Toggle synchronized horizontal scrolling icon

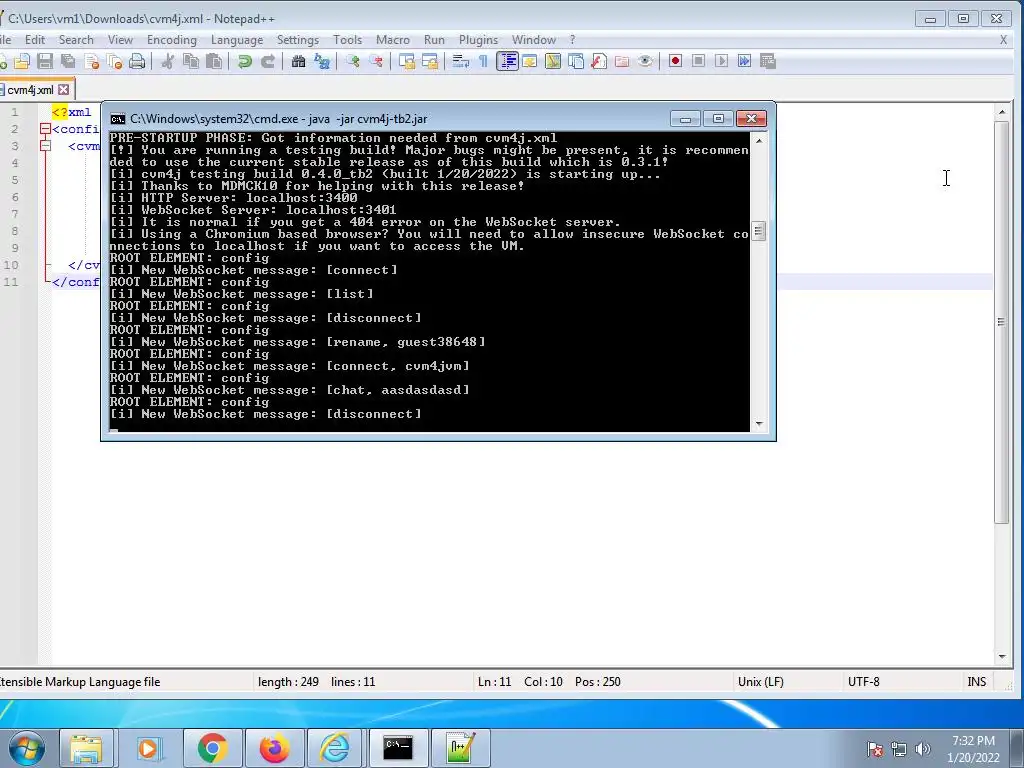(x=430, y=61)
